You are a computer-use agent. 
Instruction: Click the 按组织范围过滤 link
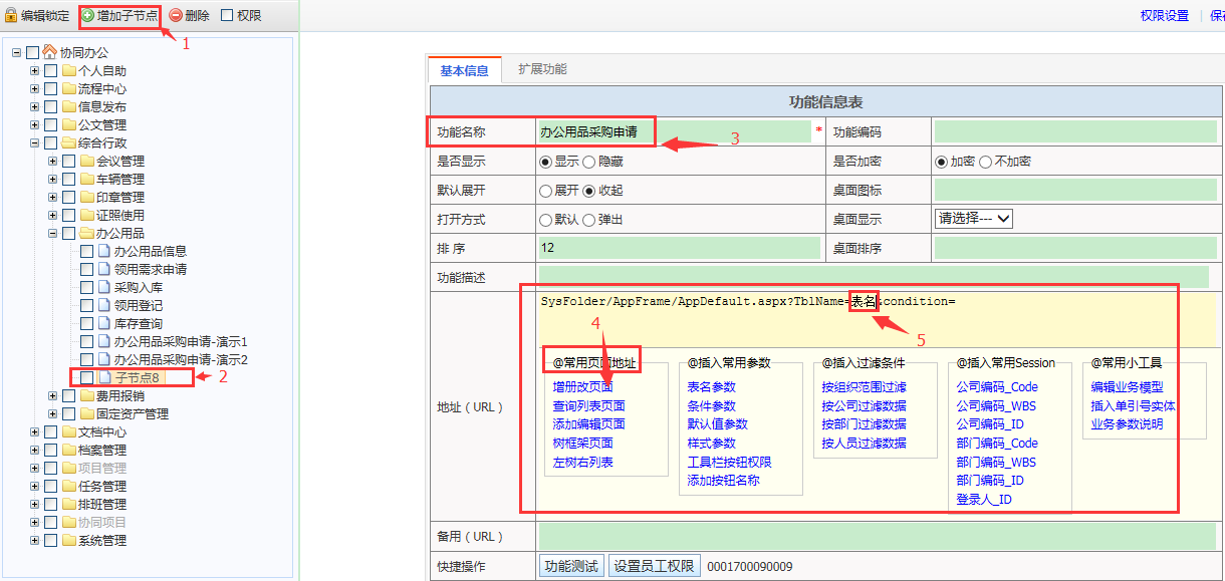click(864, 387)
